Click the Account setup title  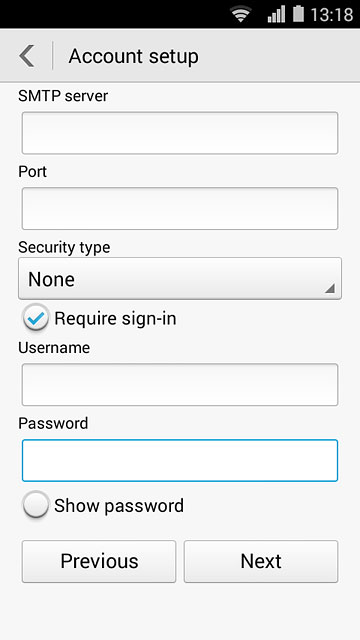coord(133,56)
